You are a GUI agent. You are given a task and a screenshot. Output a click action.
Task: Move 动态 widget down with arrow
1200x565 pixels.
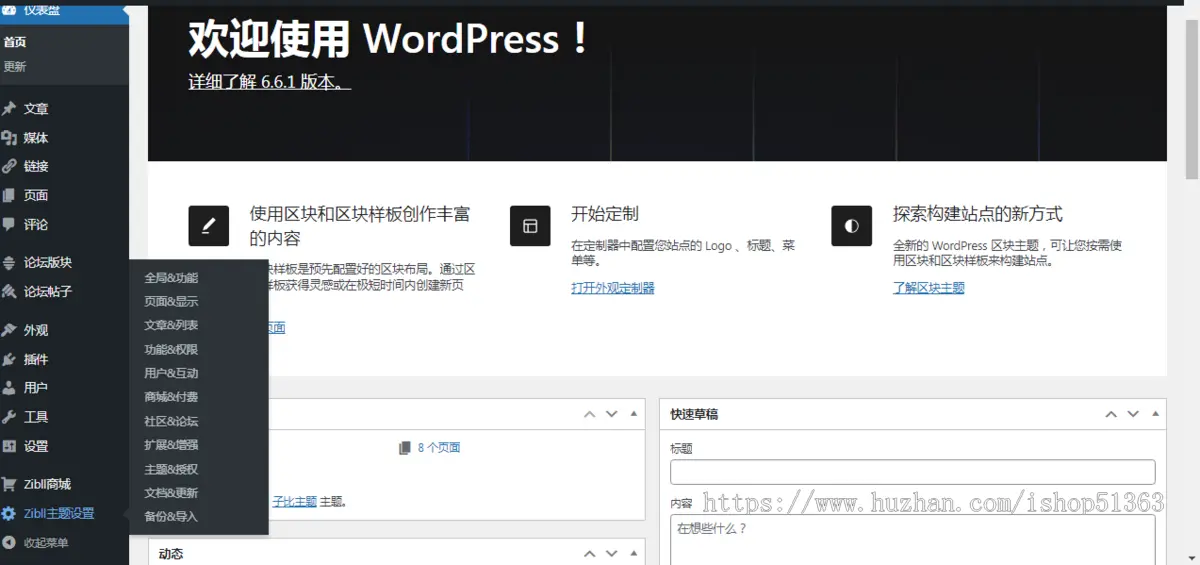(x=612, y=554)
